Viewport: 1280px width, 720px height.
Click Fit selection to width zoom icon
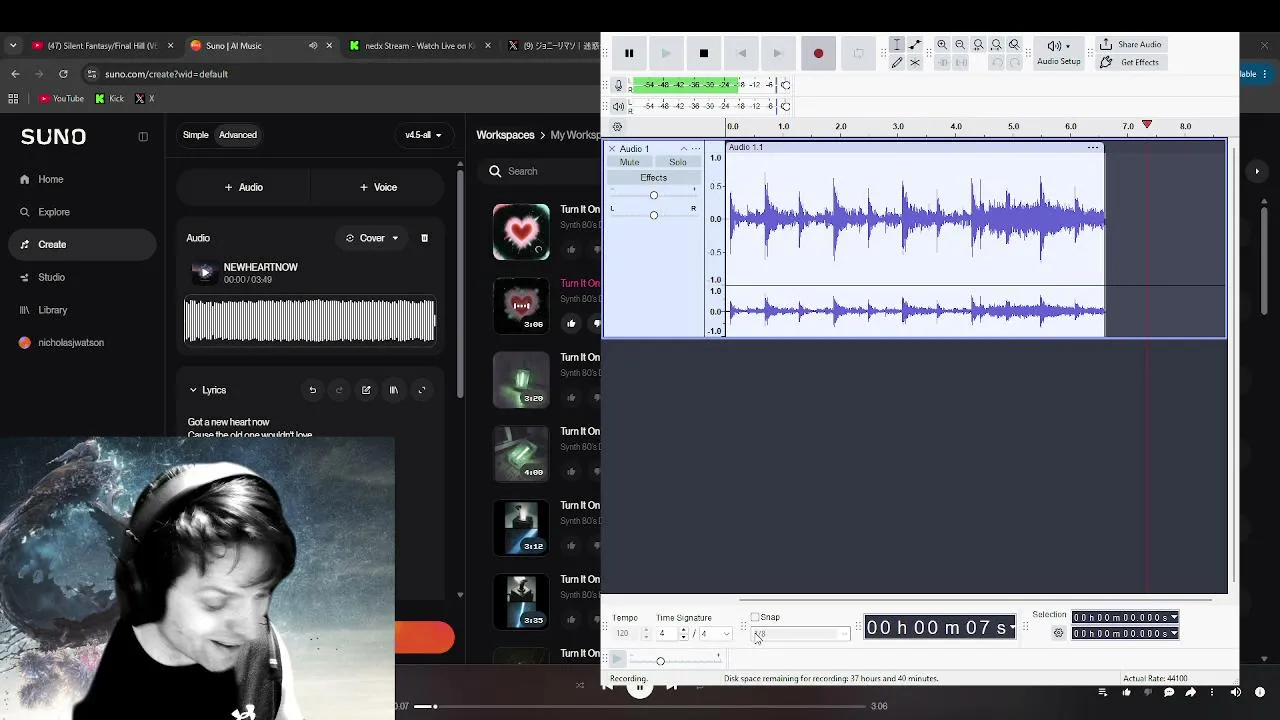point(978,45)
